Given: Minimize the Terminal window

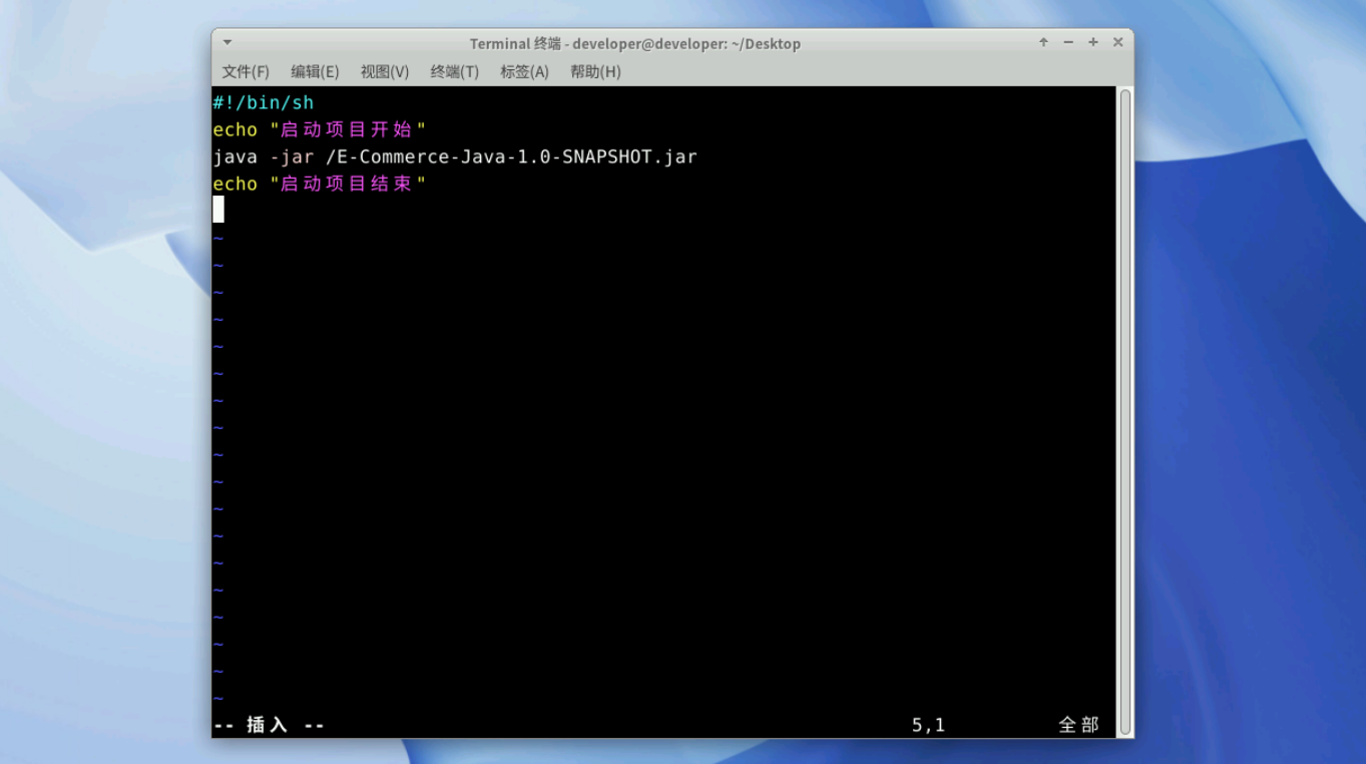Looking at the screenshot, I should click(1068, 42).
